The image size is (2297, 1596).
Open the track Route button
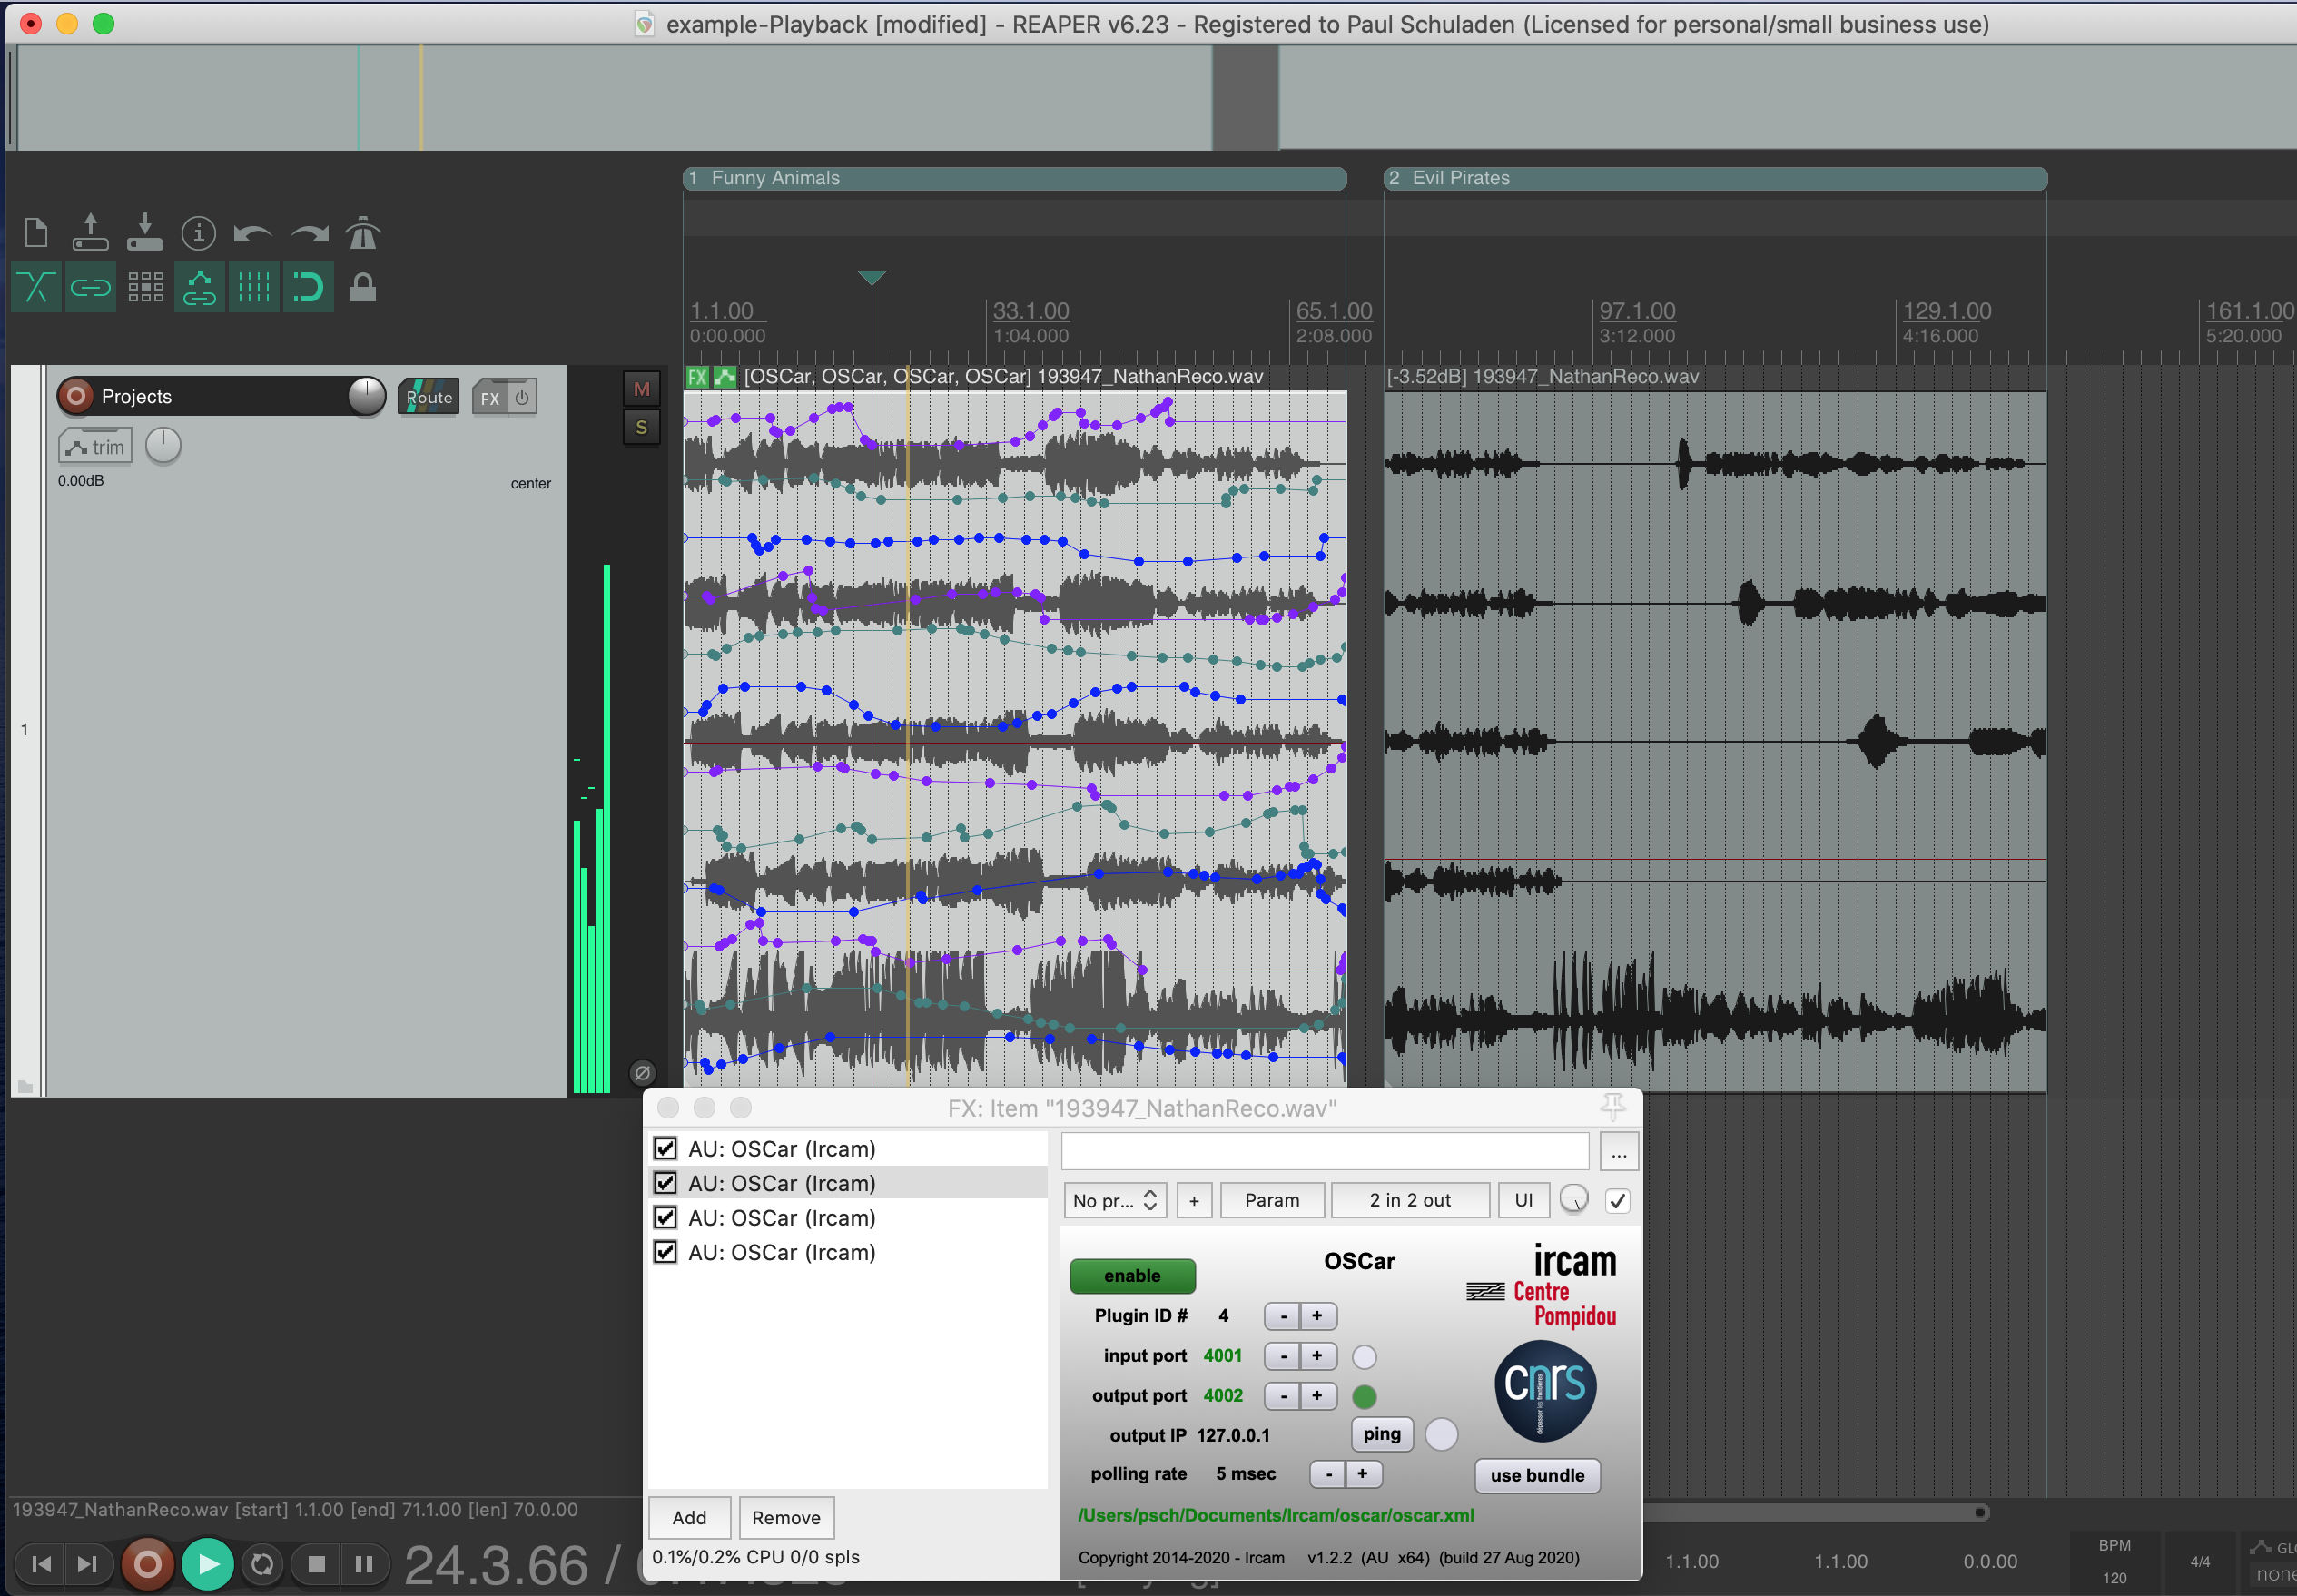(429, 397)
